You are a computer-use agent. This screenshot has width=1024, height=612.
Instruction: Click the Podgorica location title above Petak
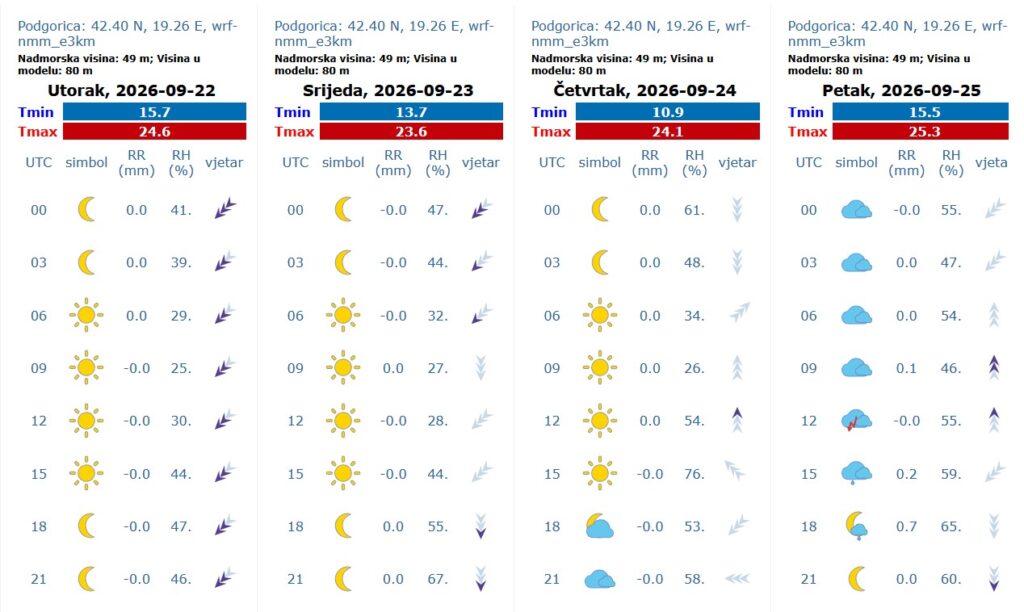[x=897, y=33]
